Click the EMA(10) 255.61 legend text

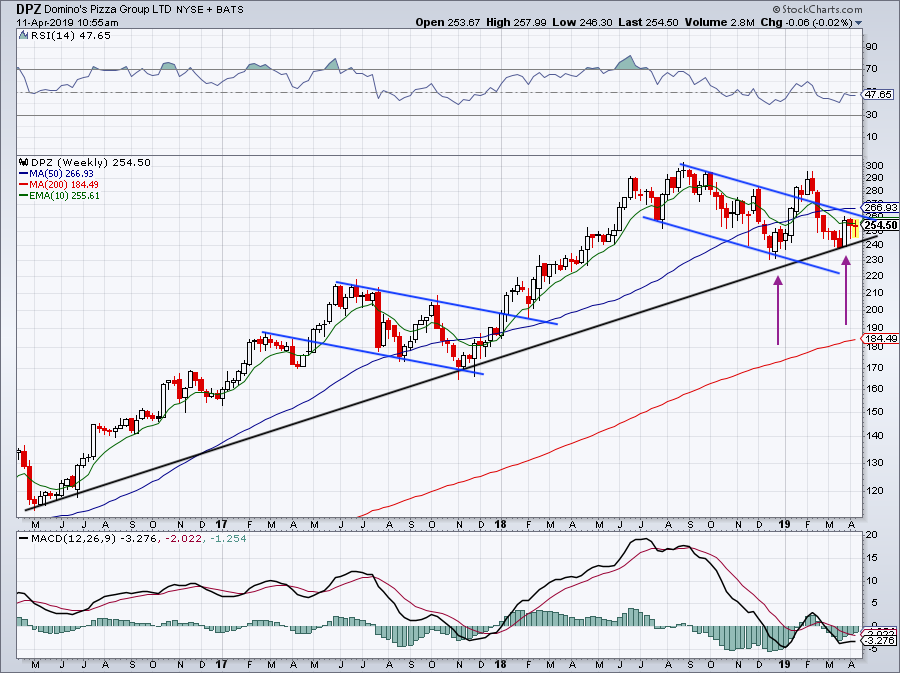point(64,196)
